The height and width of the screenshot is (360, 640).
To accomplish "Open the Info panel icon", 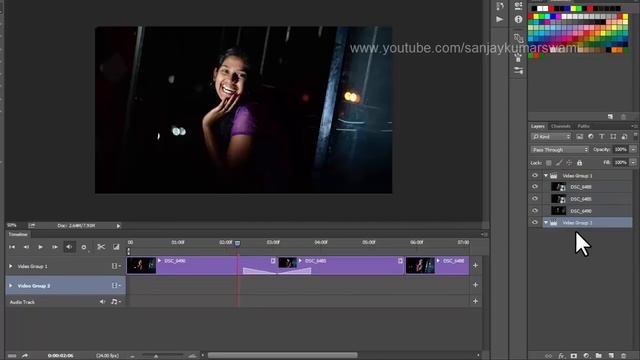I will 518,19.
